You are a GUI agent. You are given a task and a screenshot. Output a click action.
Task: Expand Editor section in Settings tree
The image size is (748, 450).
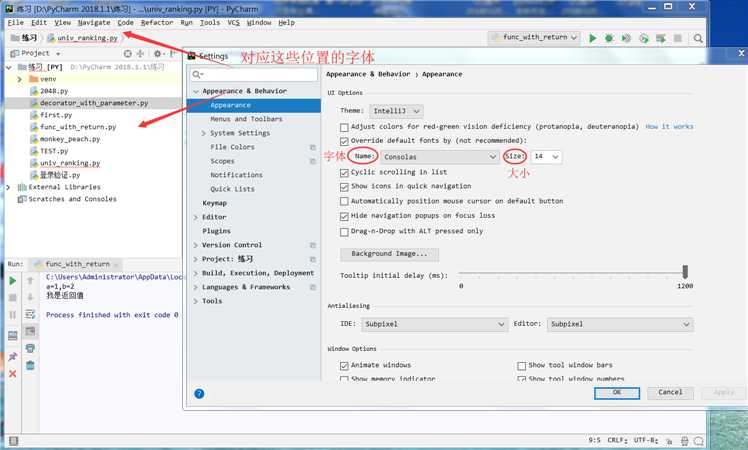coord(196,217)
